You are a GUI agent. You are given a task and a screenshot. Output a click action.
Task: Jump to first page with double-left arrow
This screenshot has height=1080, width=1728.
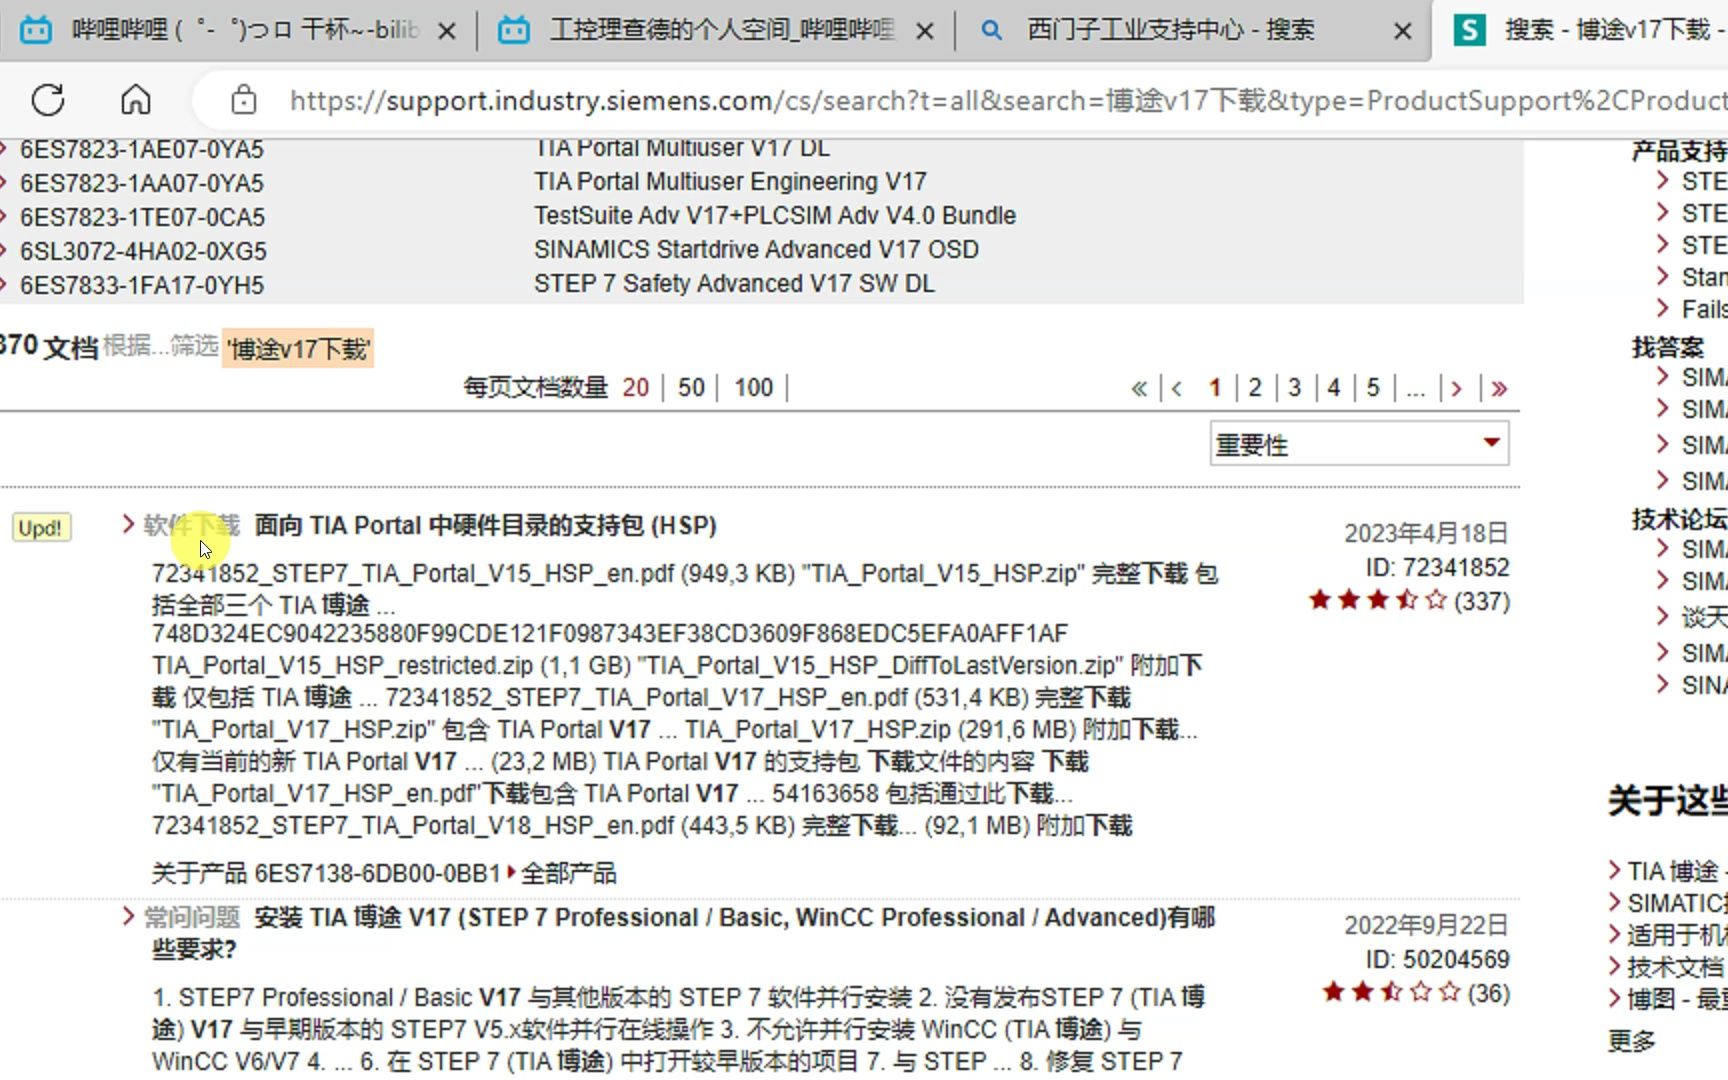point(1139,388)
